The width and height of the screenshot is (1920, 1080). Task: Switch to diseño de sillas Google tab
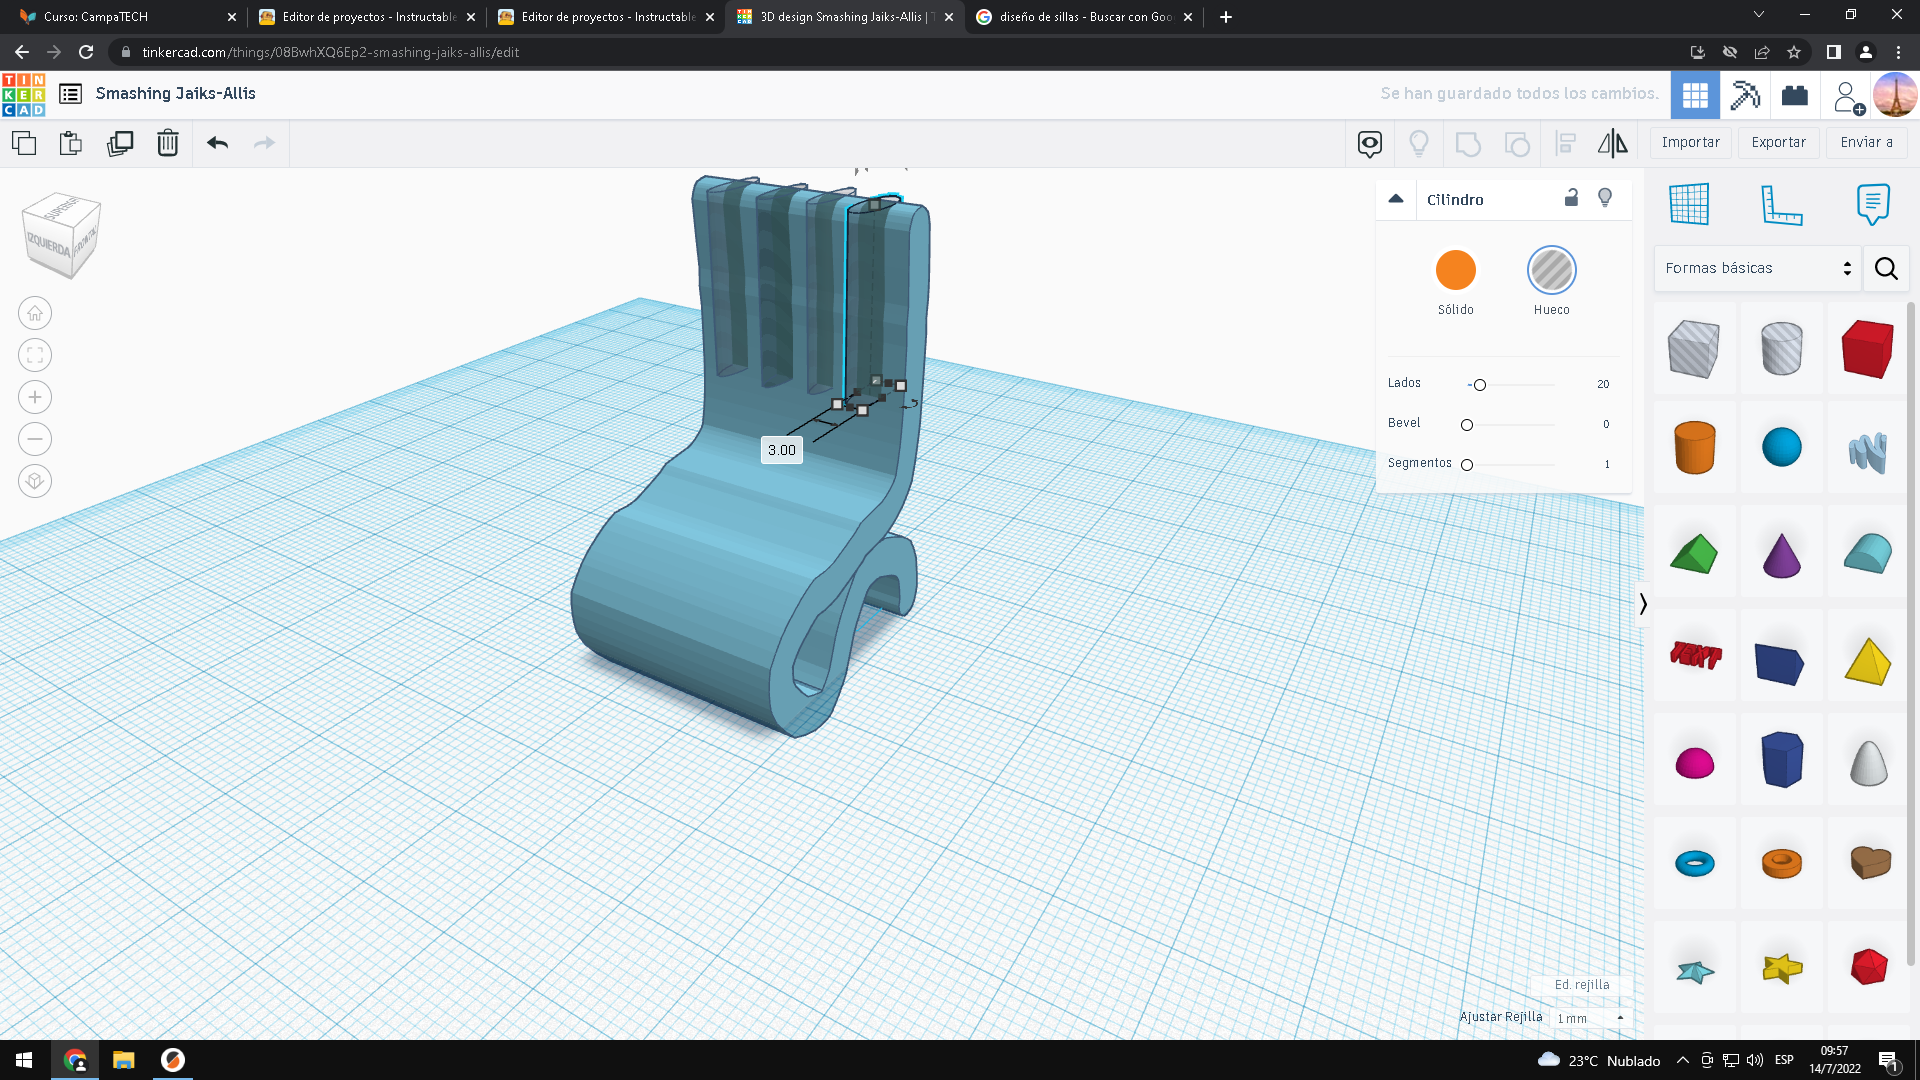pos(1084,17)
